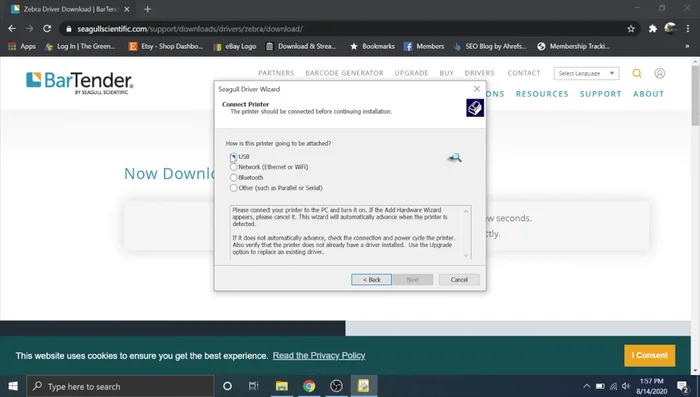This screenshot has height=397, width=700.
Task: Click the I Consent cookie button
Action: (650, 355)
